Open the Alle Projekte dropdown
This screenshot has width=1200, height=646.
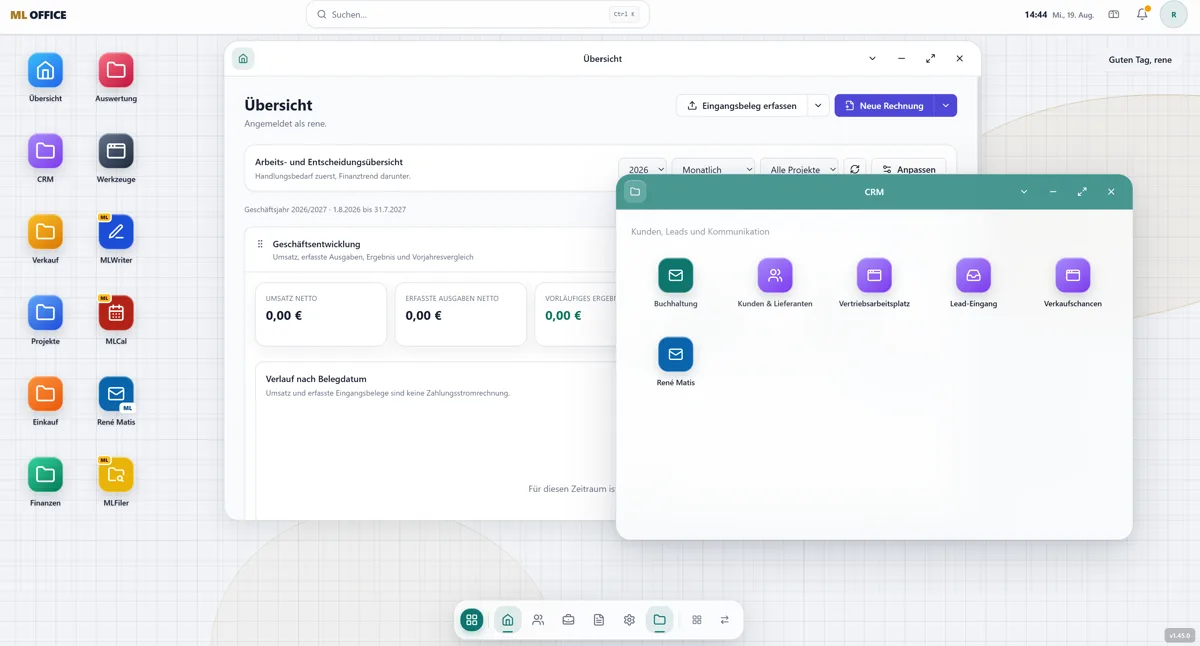pos(799,170)
